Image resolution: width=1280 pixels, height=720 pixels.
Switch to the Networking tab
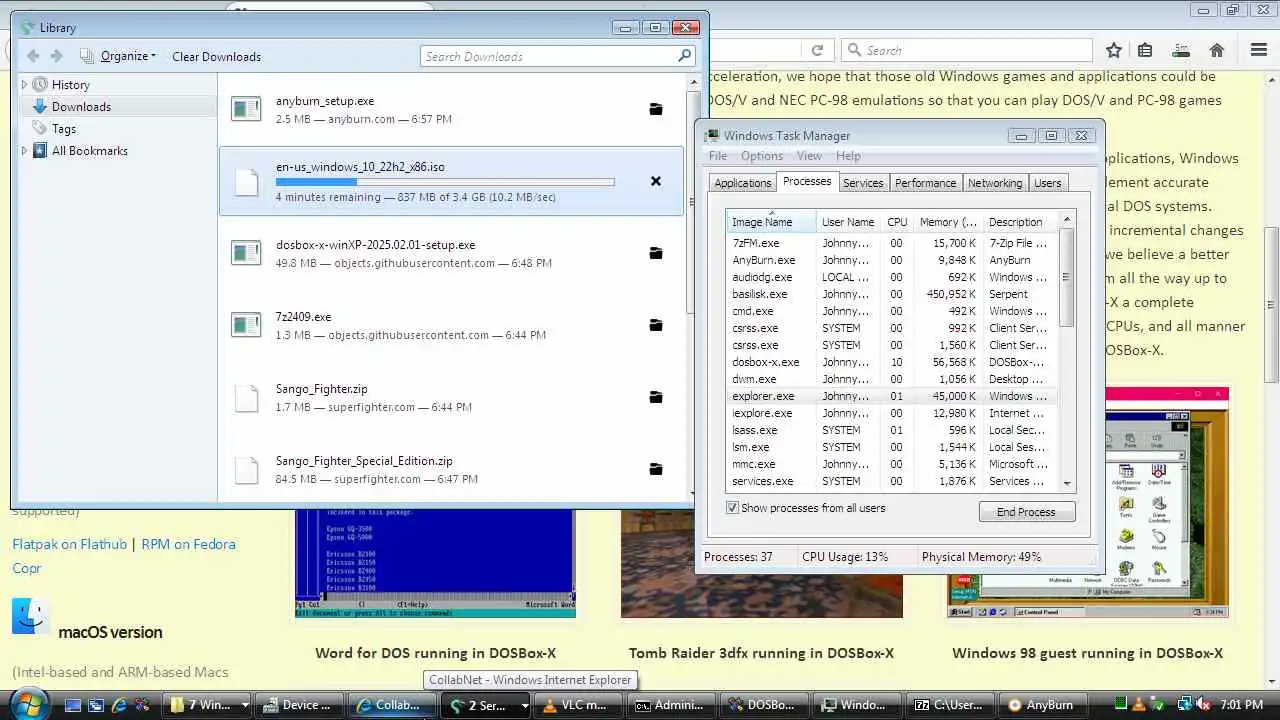point(995,183)
